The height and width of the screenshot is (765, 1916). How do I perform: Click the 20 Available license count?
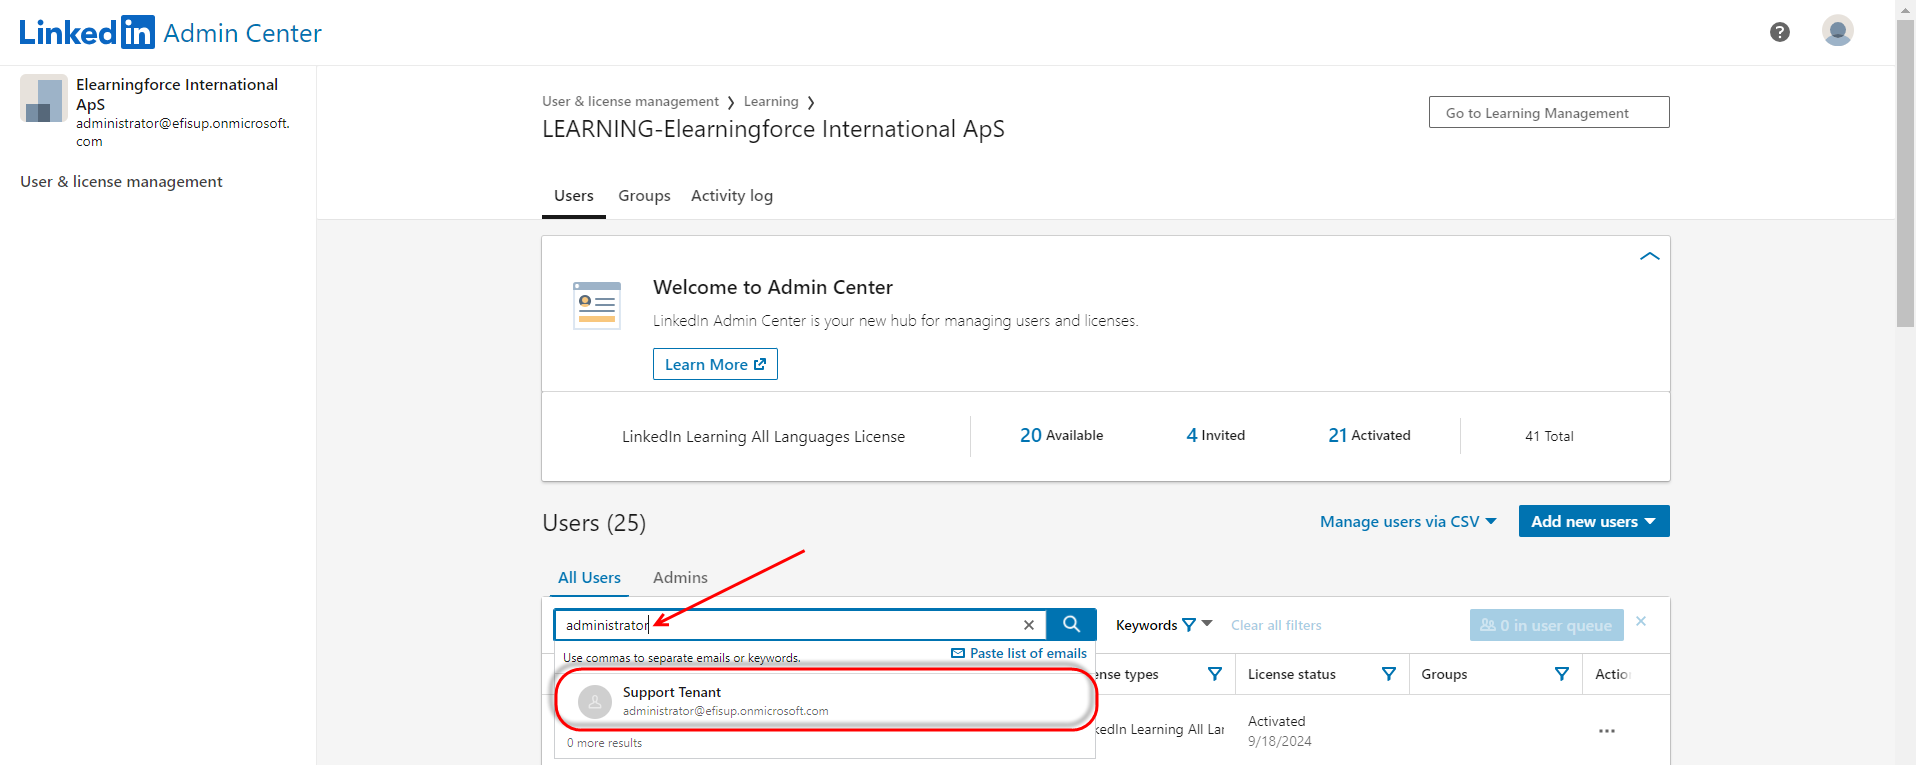coord(1061,435)
